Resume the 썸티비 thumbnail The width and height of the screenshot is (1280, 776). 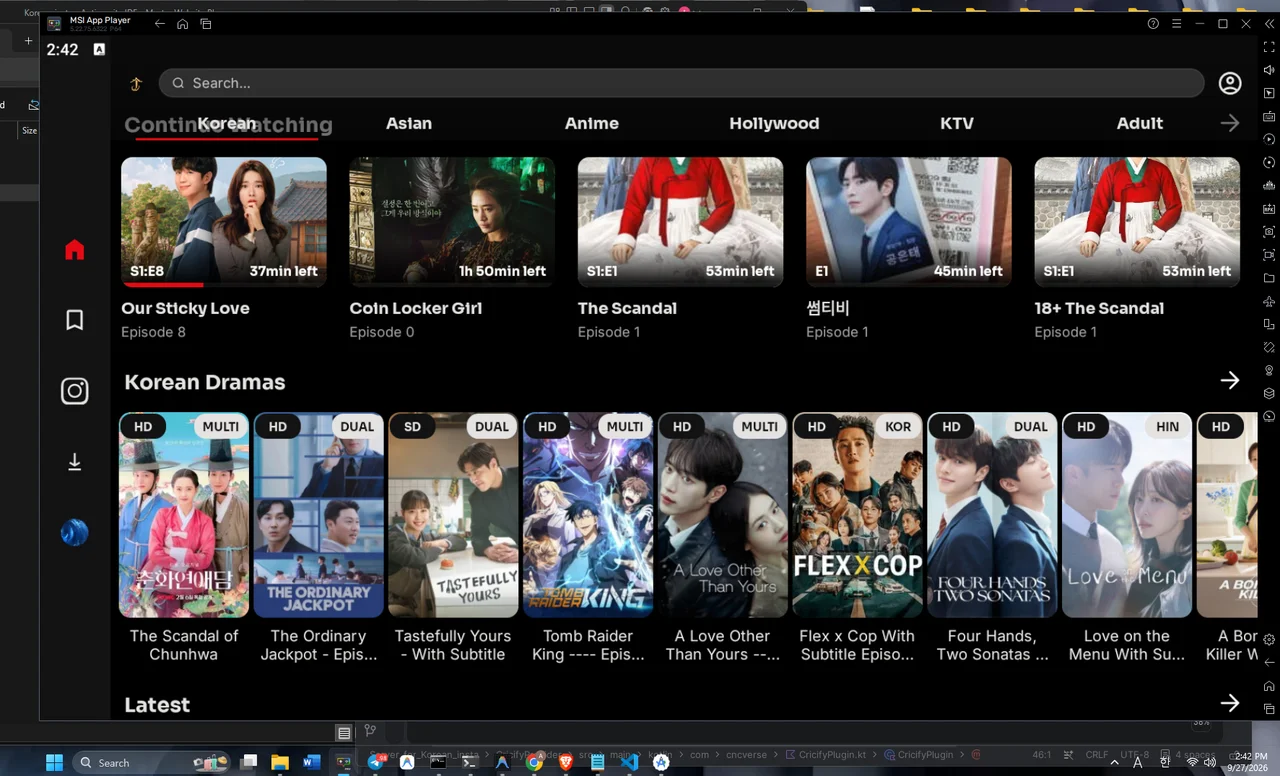tap(909, 222)
